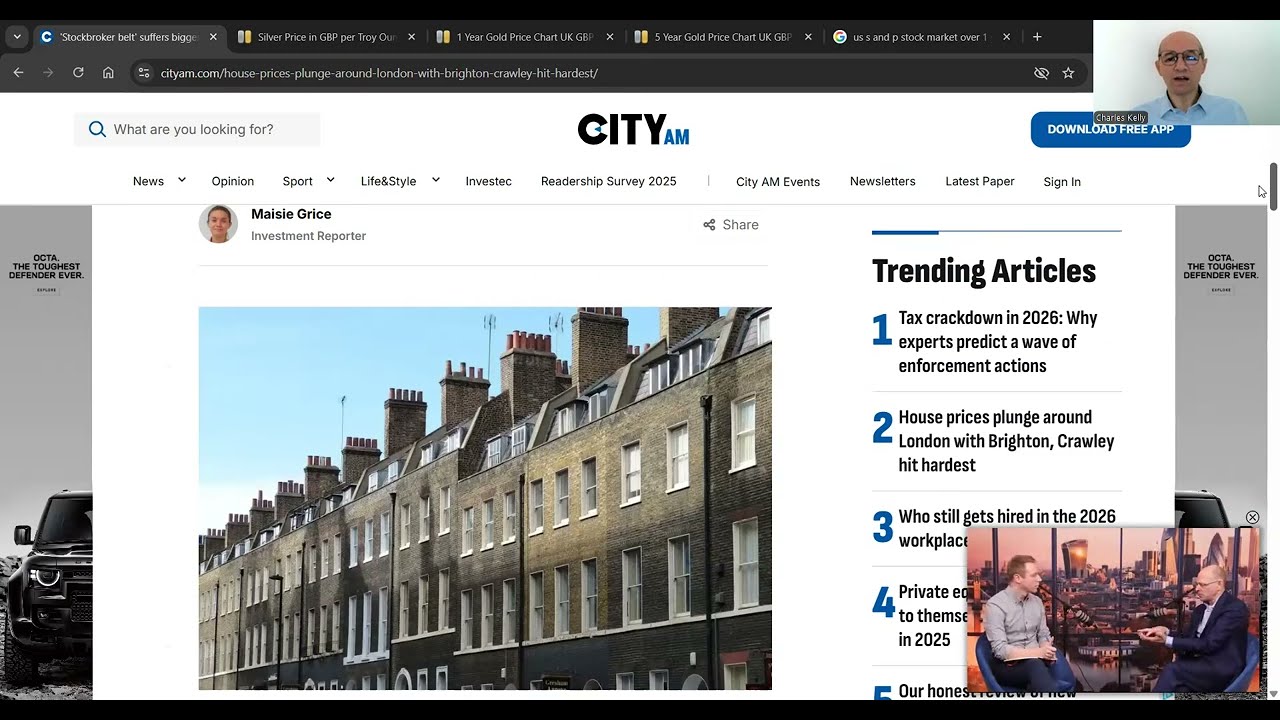
Task: Close the Silver Price tab
Action: (x=411, y=37)
